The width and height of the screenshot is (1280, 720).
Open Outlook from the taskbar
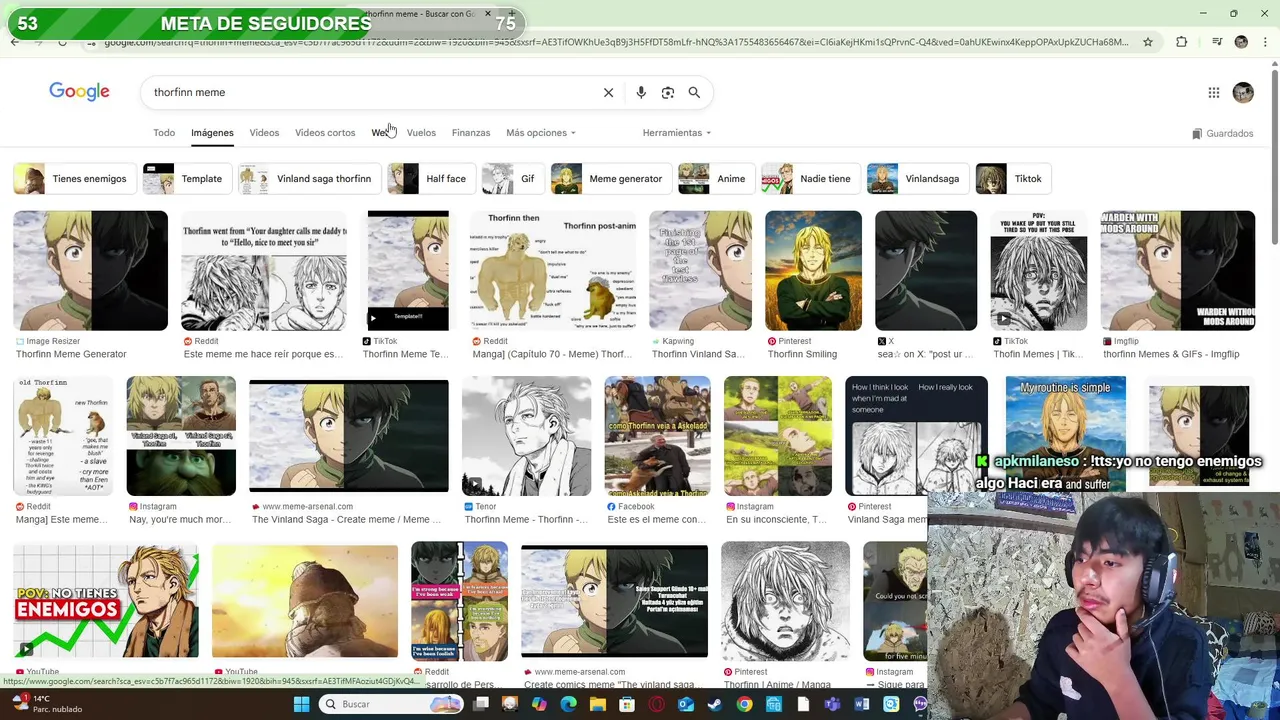(x=685, y=704)
